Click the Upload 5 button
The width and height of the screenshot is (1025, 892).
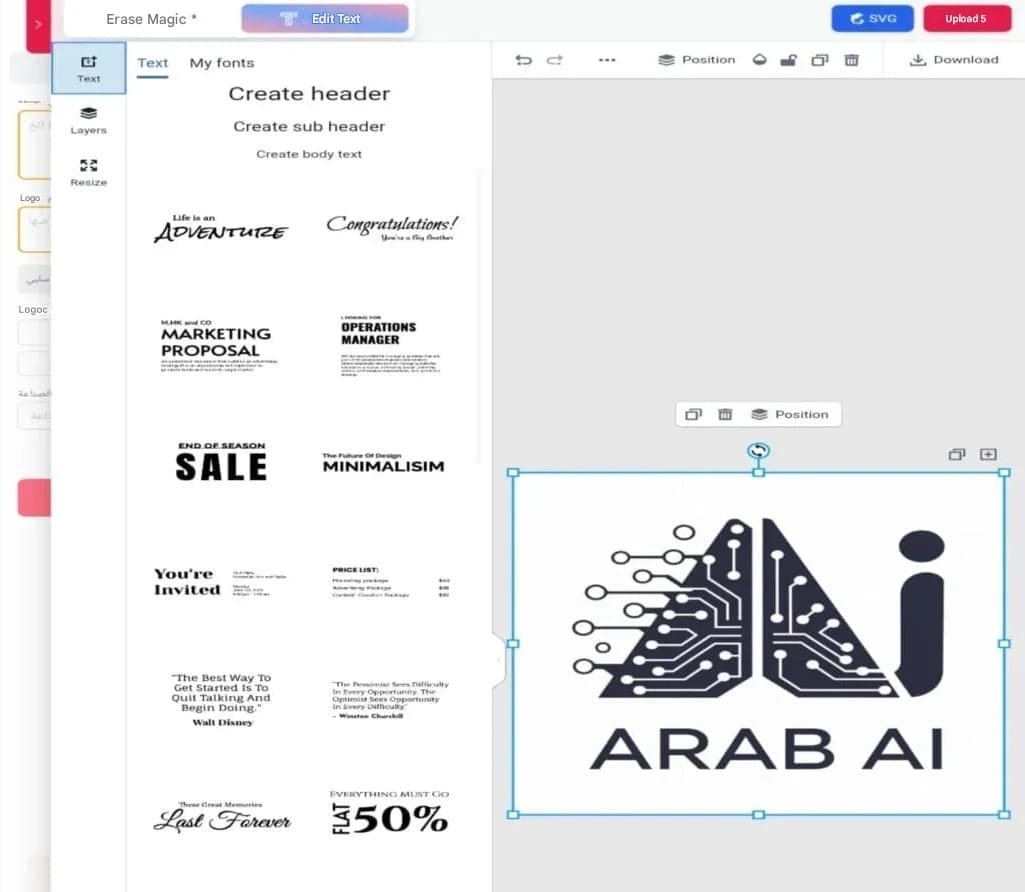[x=966, y=18]
